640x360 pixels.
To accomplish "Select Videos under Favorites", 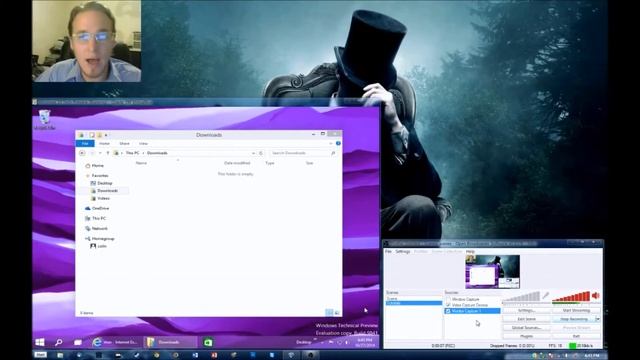I will [x=100, y=198].
